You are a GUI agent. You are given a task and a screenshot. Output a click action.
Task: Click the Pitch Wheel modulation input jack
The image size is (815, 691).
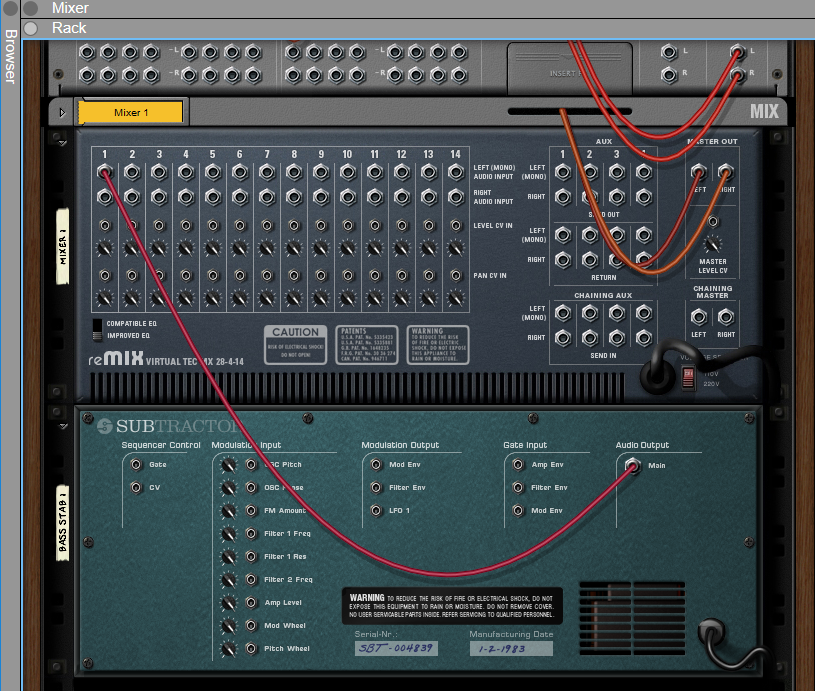point(252,648)
